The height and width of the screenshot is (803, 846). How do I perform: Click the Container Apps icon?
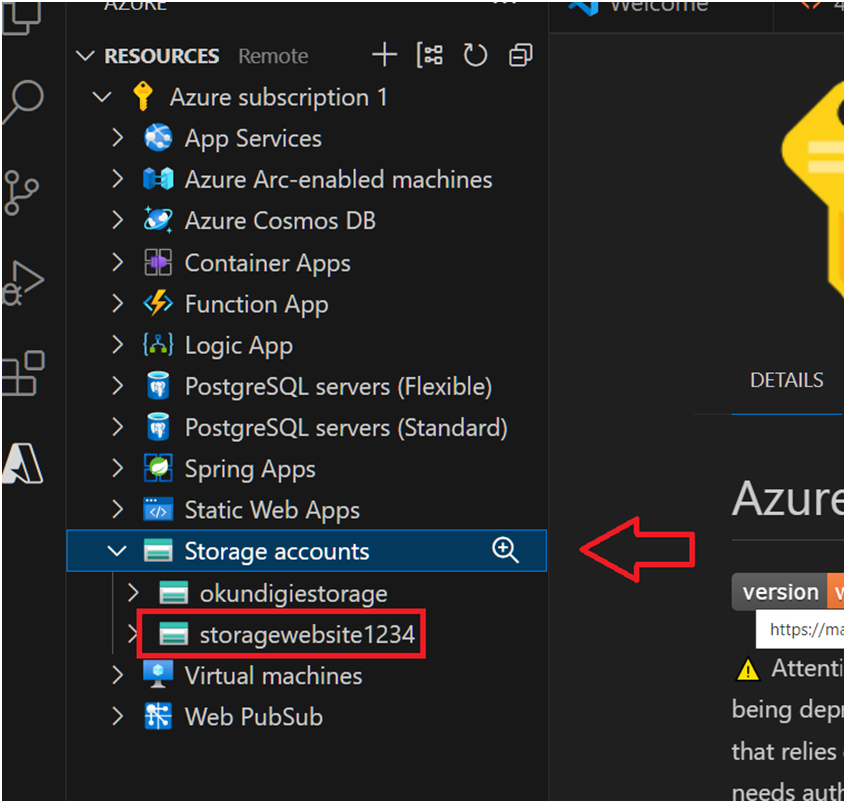158,262
